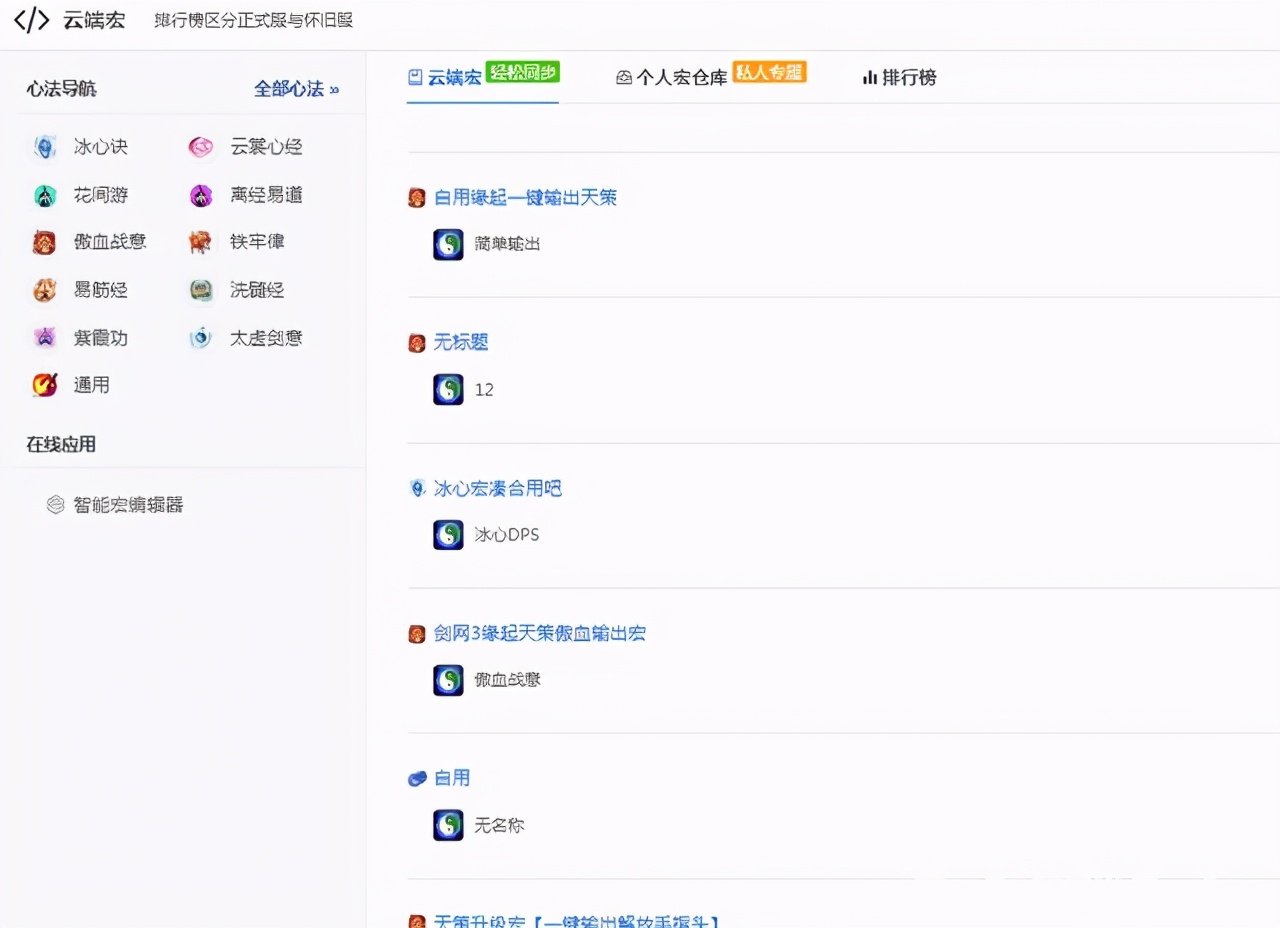Viewport: 1280px width, 928px height.
Task: Open the 通用 macro category
Action: (x=91, y=384)
